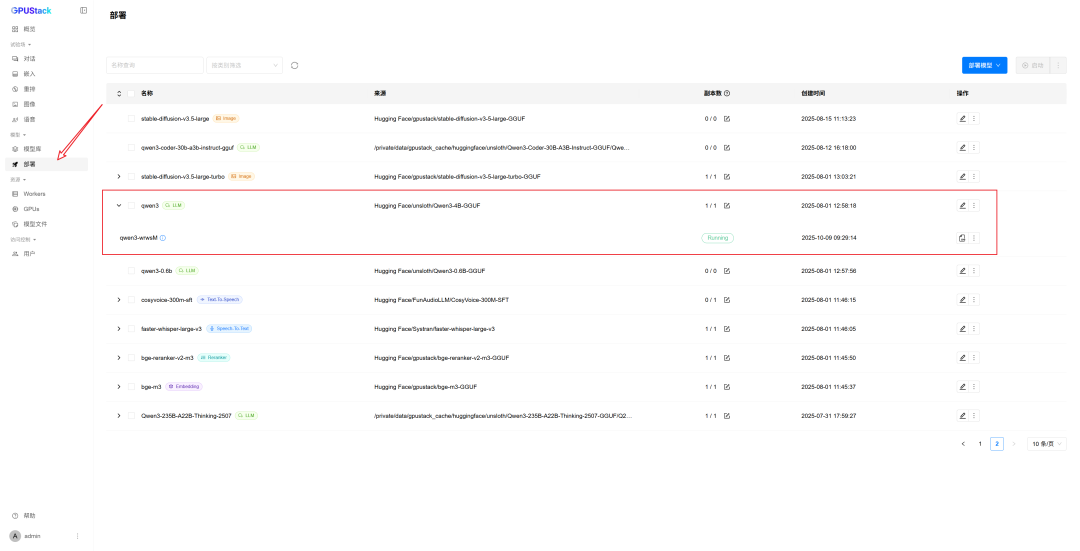The width and height of the screenshot is (1080, 551).
Task: Select all rows via the header checkbox
Action: pos(131,93)
